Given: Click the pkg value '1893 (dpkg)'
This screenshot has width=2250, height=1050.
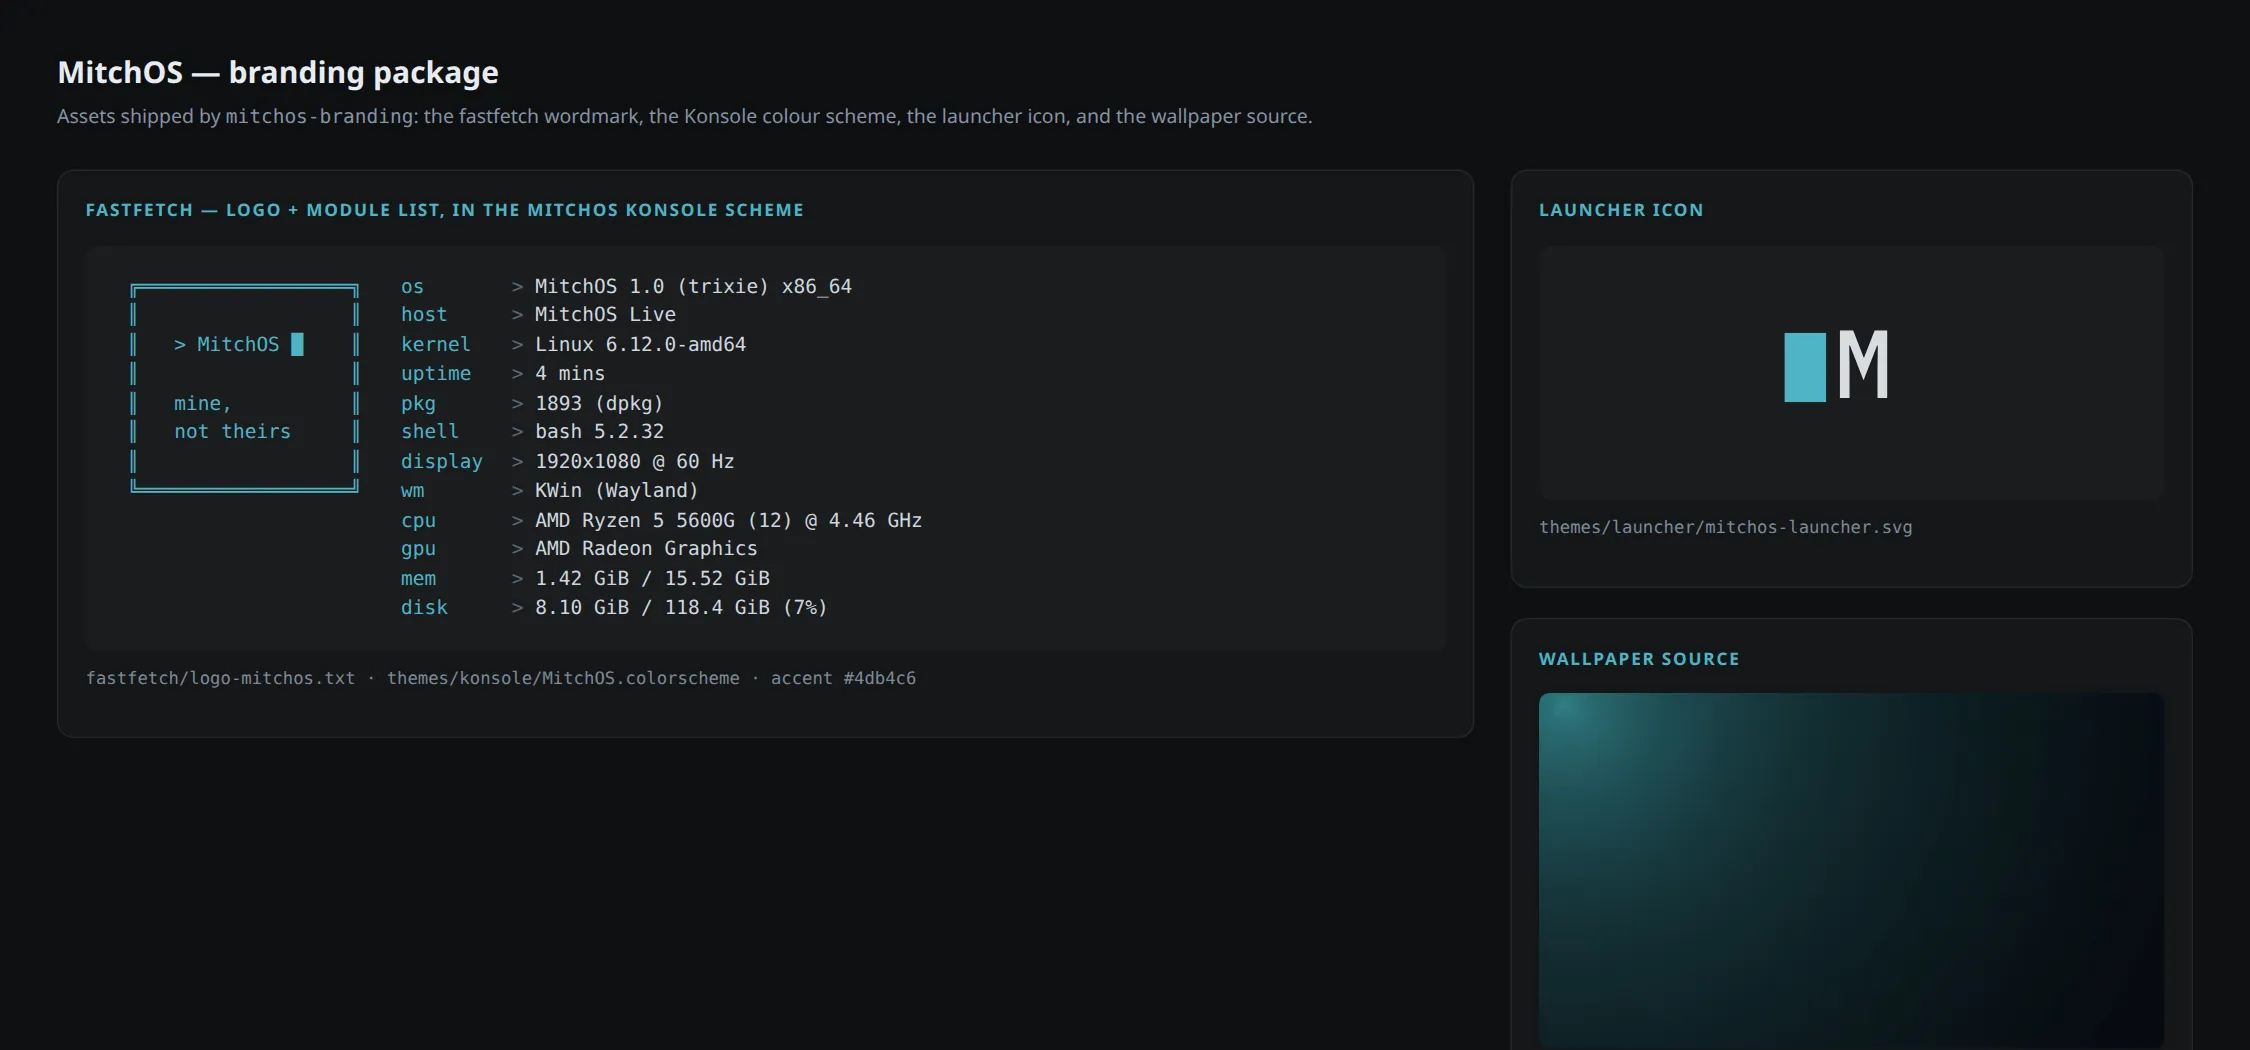Looking at the screenshot, I should pos(599,404).
